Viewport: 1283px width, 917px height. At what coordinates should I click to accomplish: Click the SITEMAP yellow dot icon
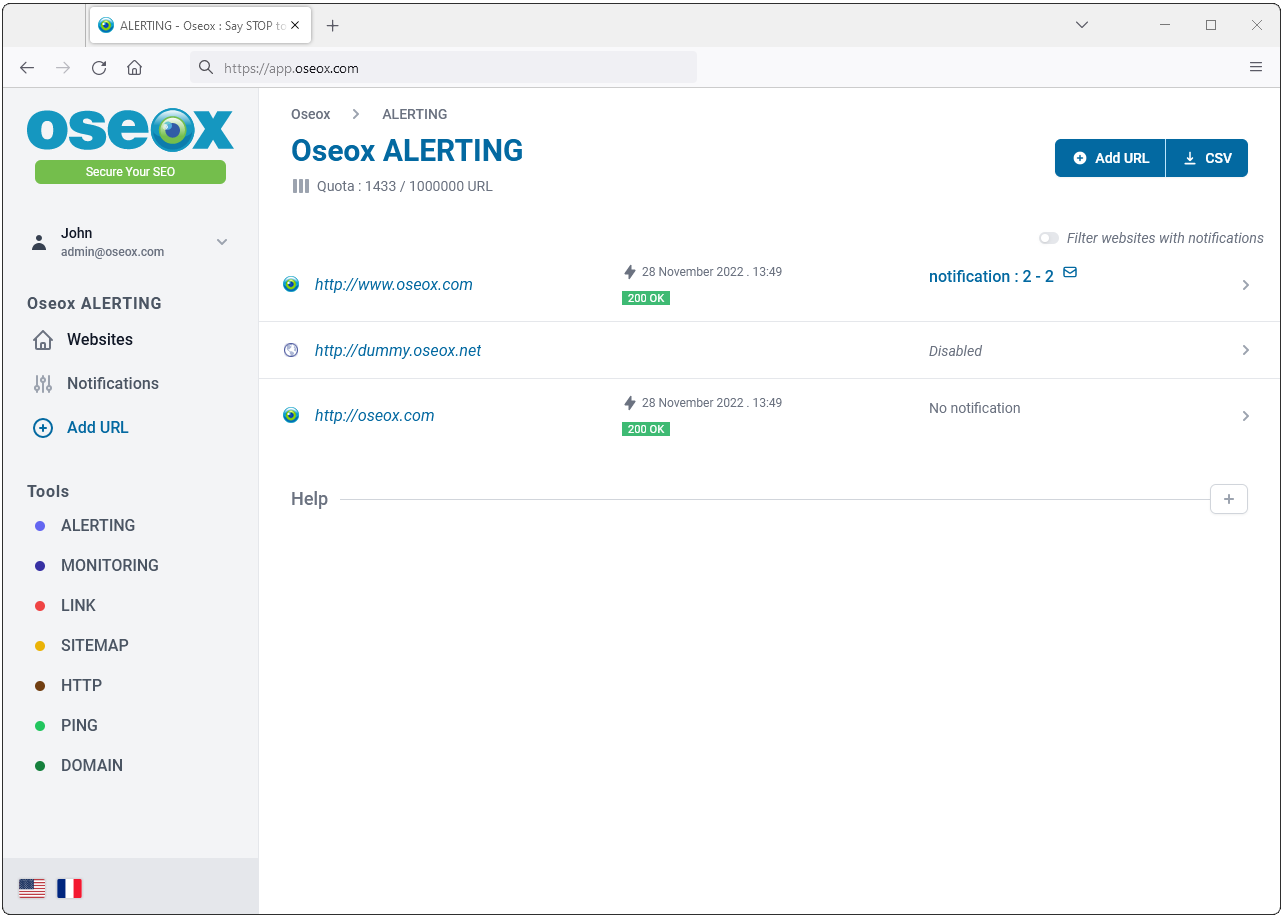click(x=40, y=646)
